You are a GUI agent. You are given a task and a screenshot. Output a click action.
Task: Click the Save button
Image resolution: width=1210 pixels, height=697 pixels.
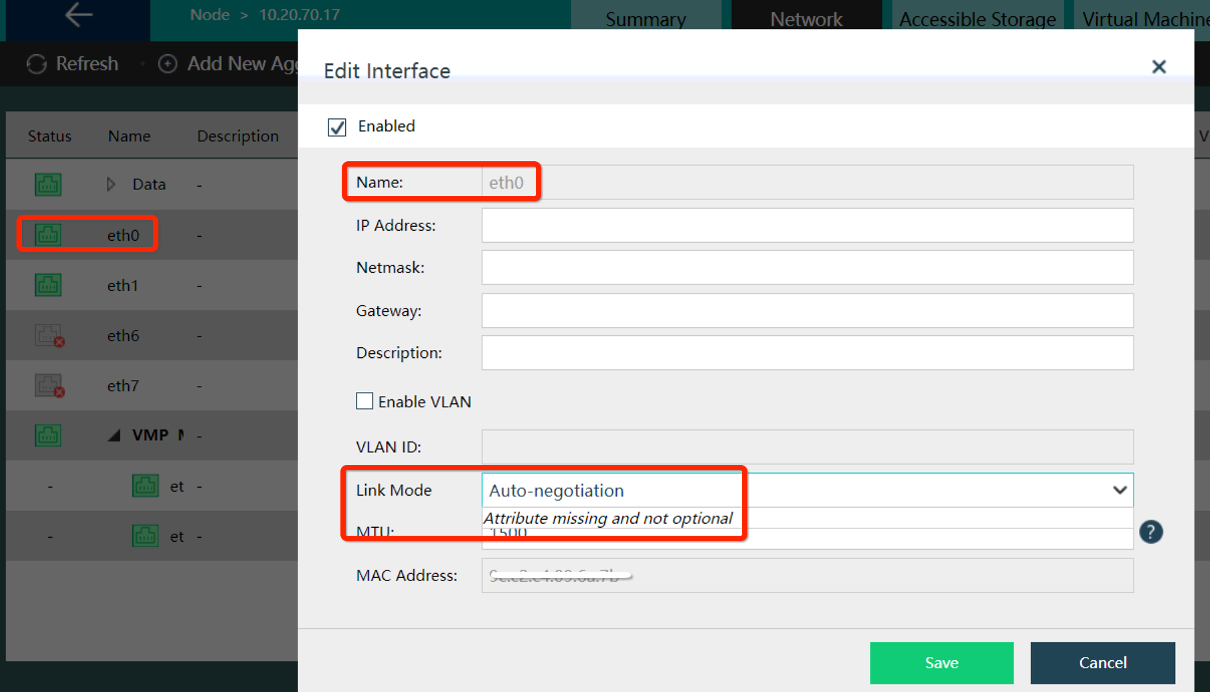coord(942,663)
